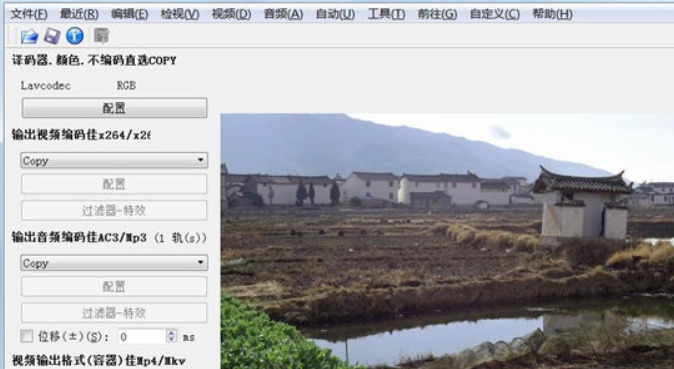Screen dimensions: 674x369
Task: Open the 文件(F) menu
Action: click(29, 14)
